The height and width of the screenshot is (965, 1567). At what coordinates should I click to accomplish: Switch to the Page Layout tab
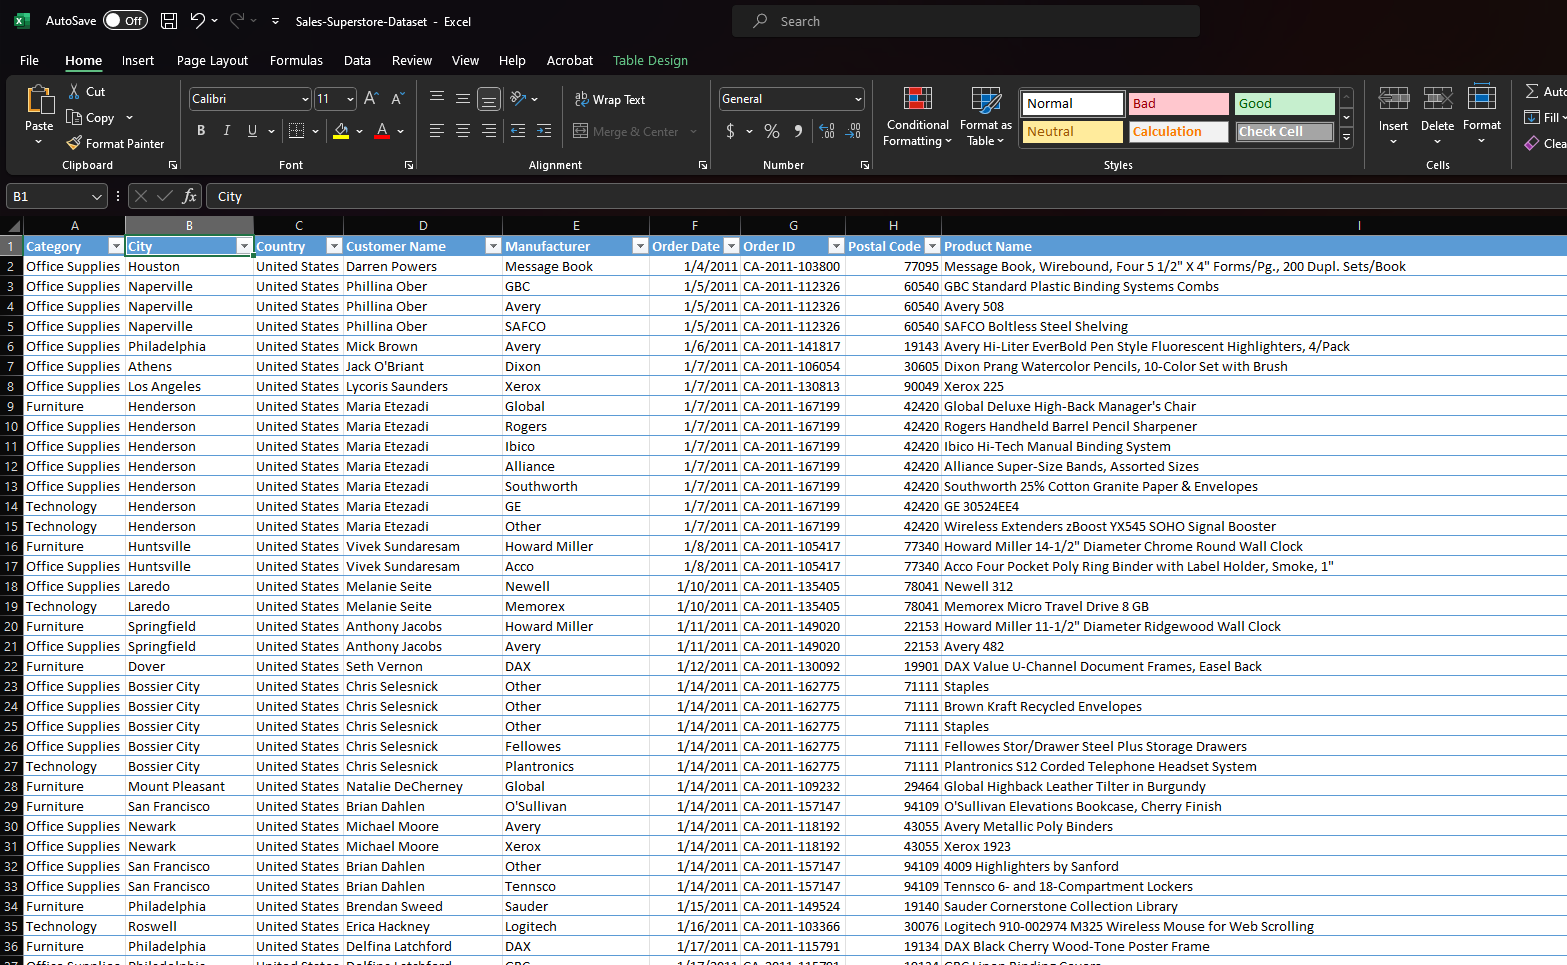pyautogui.click(x=212, y=60)
